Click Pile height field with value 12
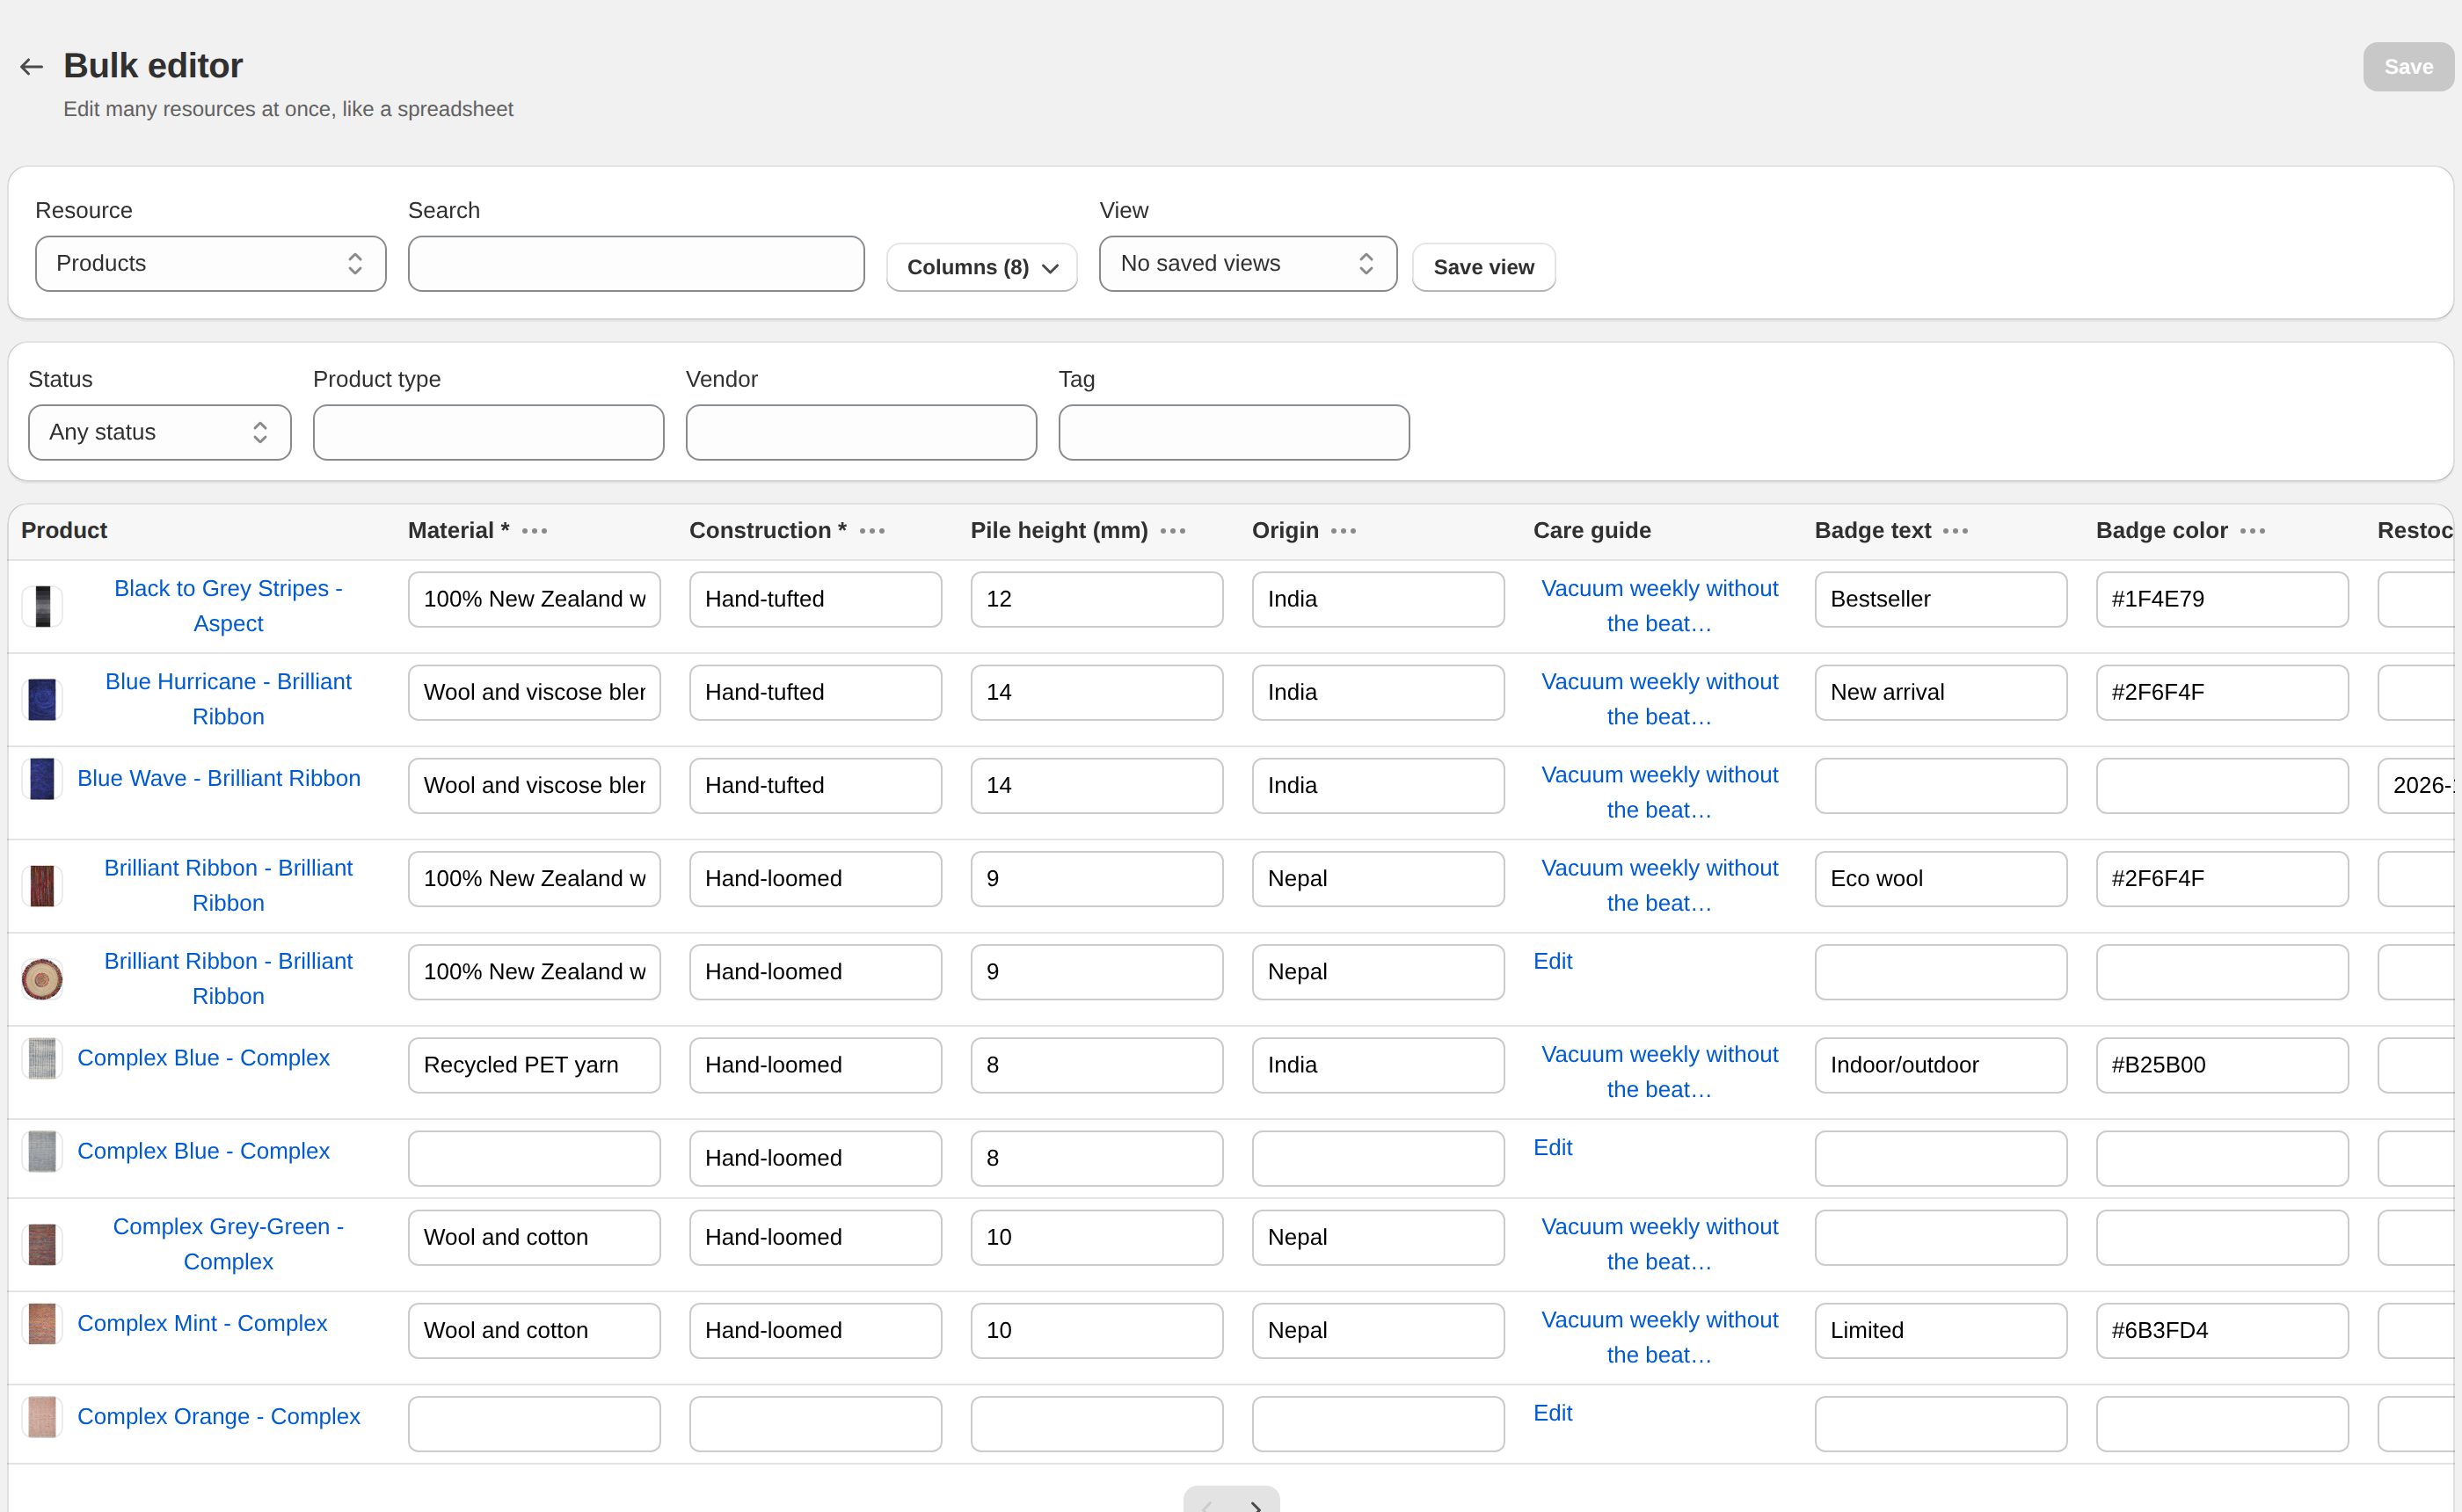 click(1097, 599)
